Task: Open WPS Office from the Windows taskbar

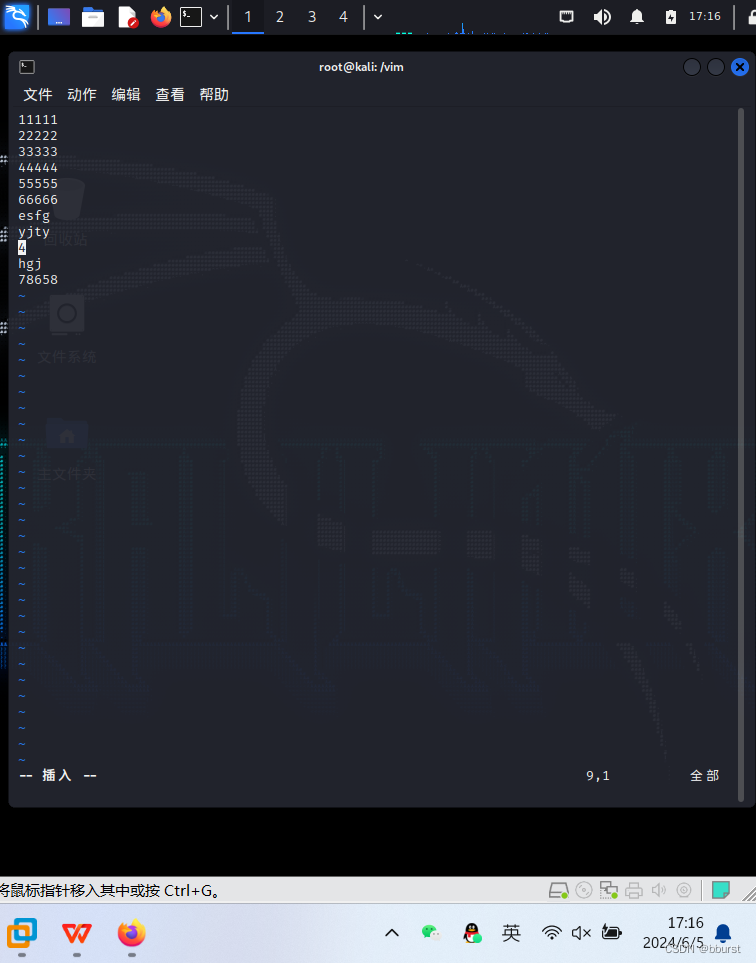Action: click(77, 934)
